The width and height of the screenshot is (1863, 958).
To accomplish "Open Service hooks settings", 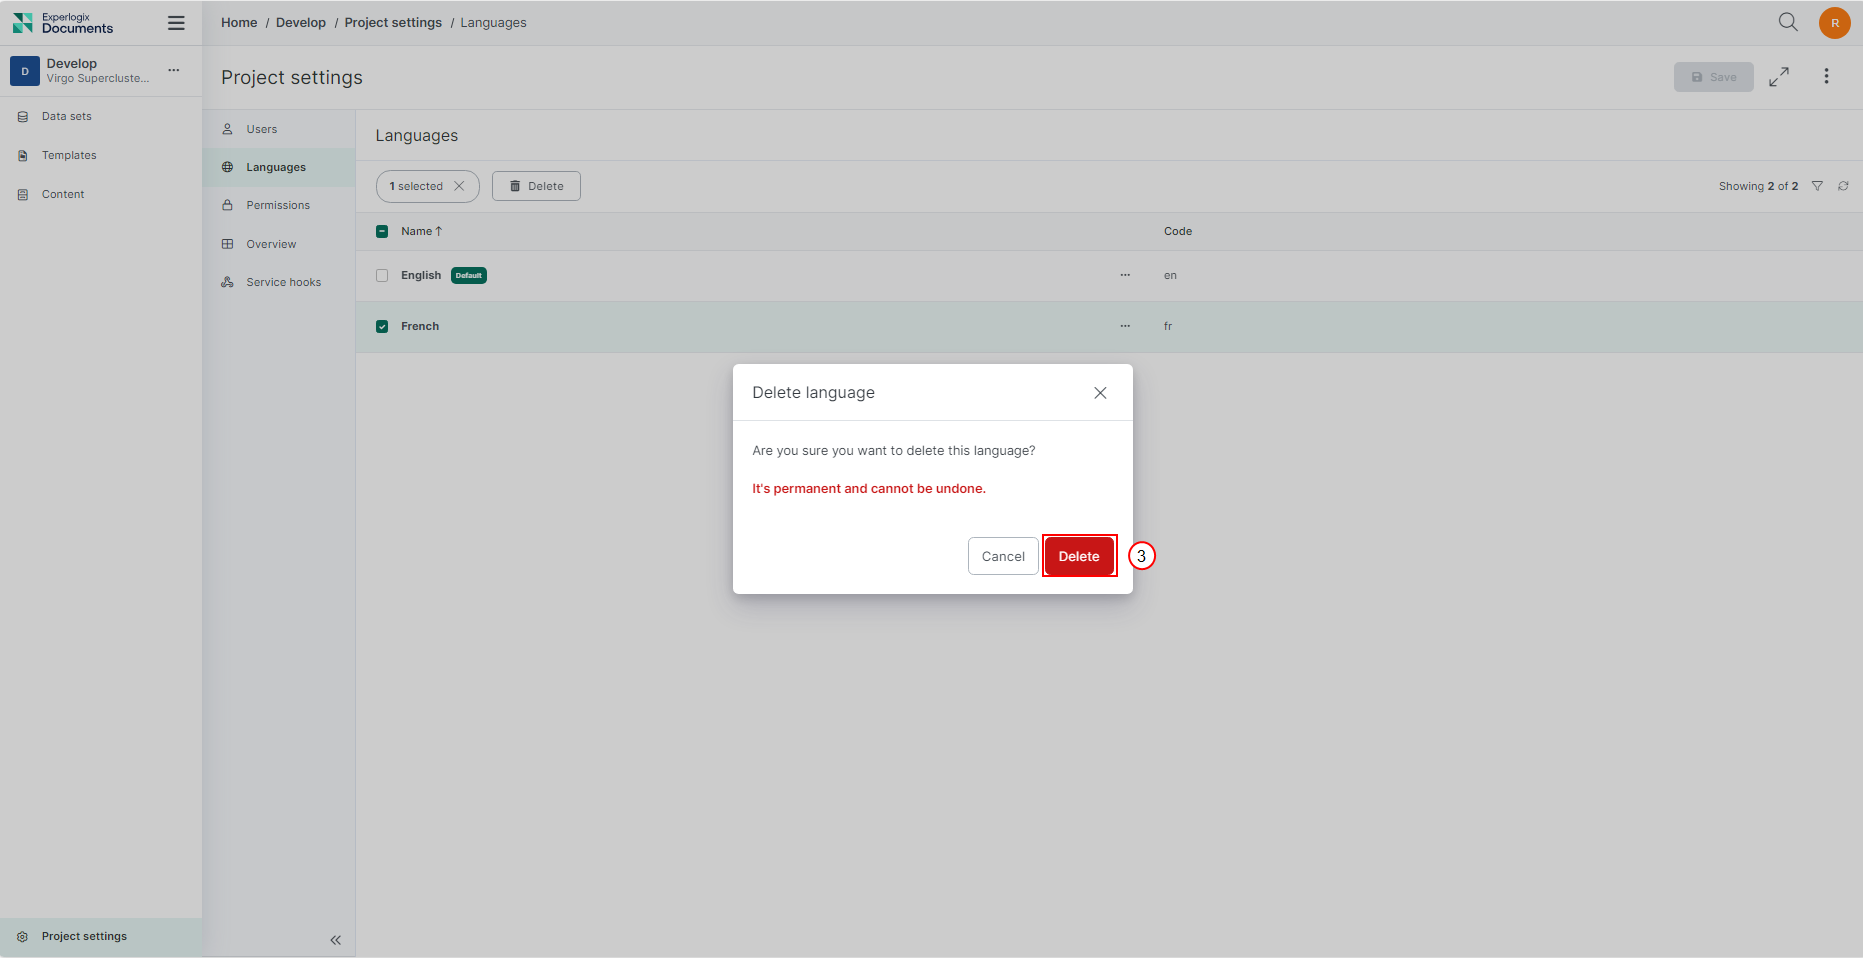I will pyautogui.click(x=283, y=283).
